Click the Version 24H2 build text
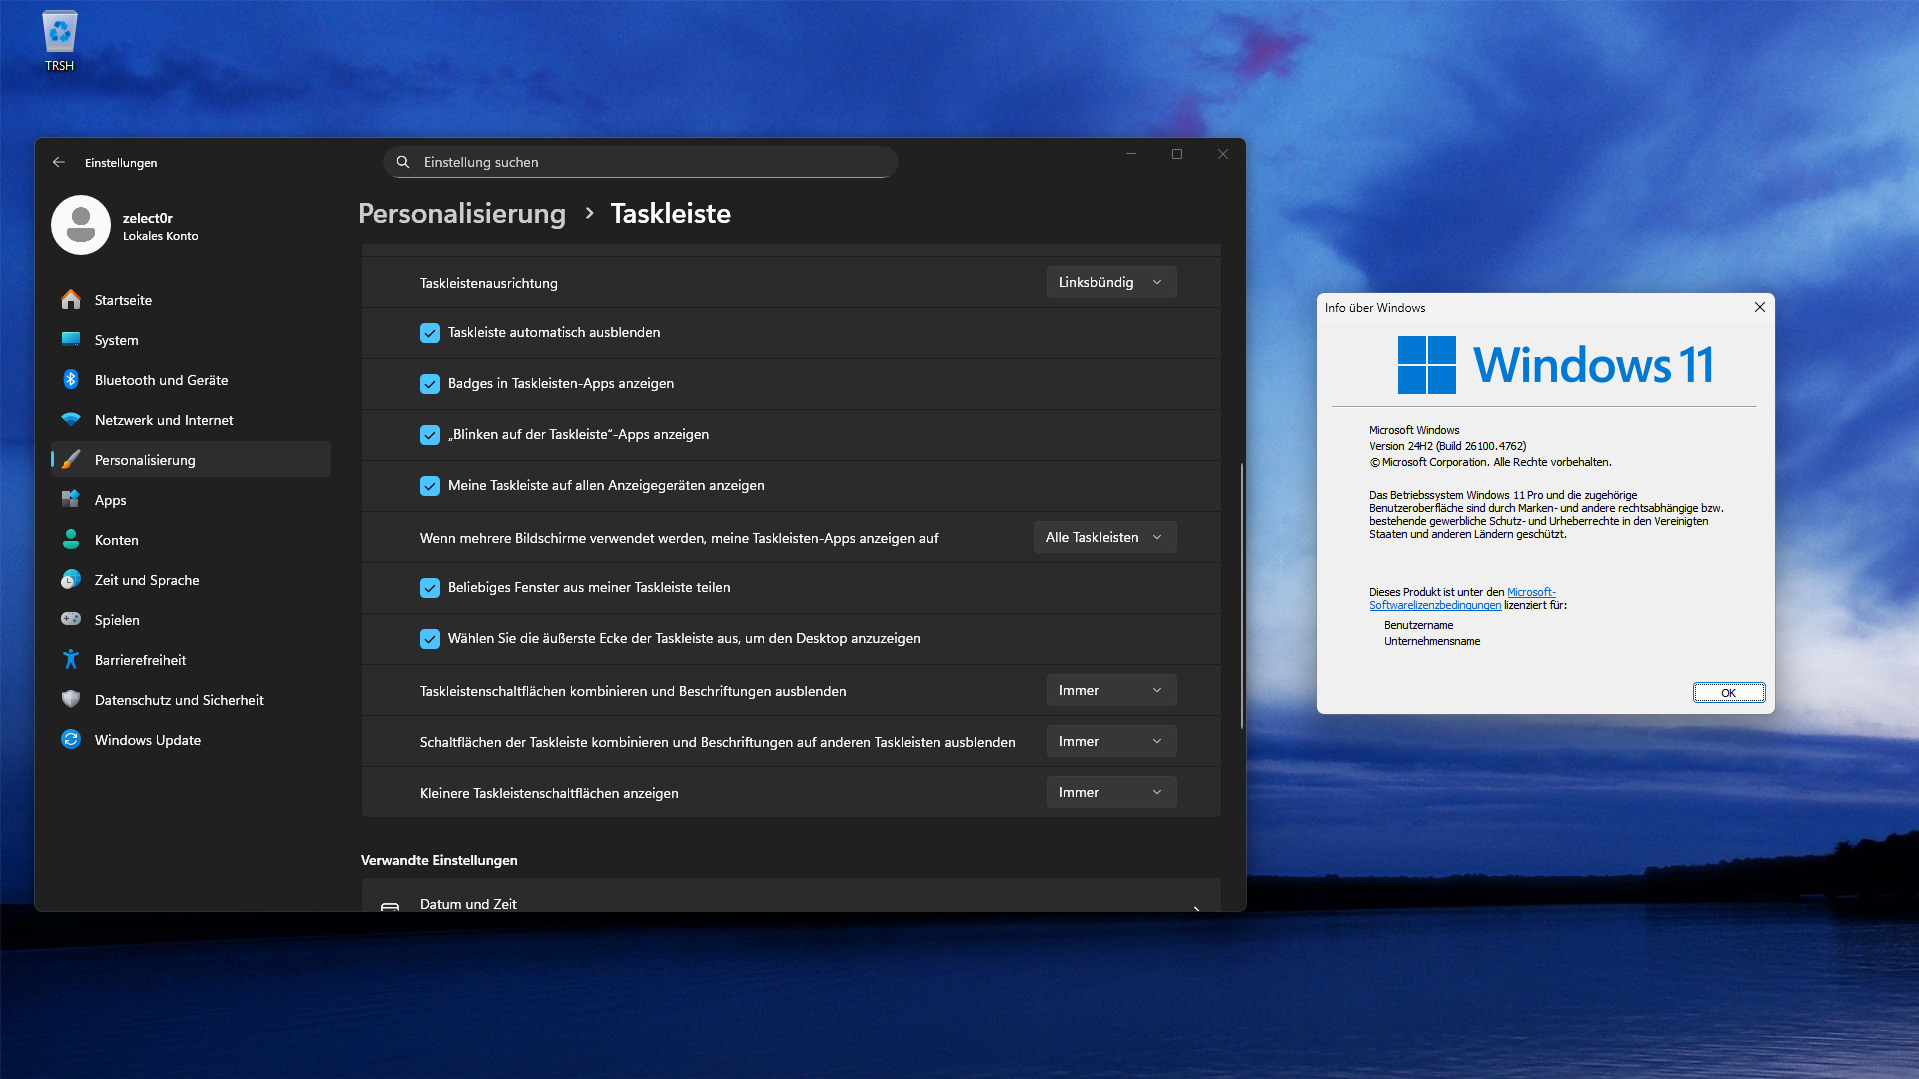Image resolution: width=1919 pixels, height=1079 pixels. click(x=1447, y=446)
